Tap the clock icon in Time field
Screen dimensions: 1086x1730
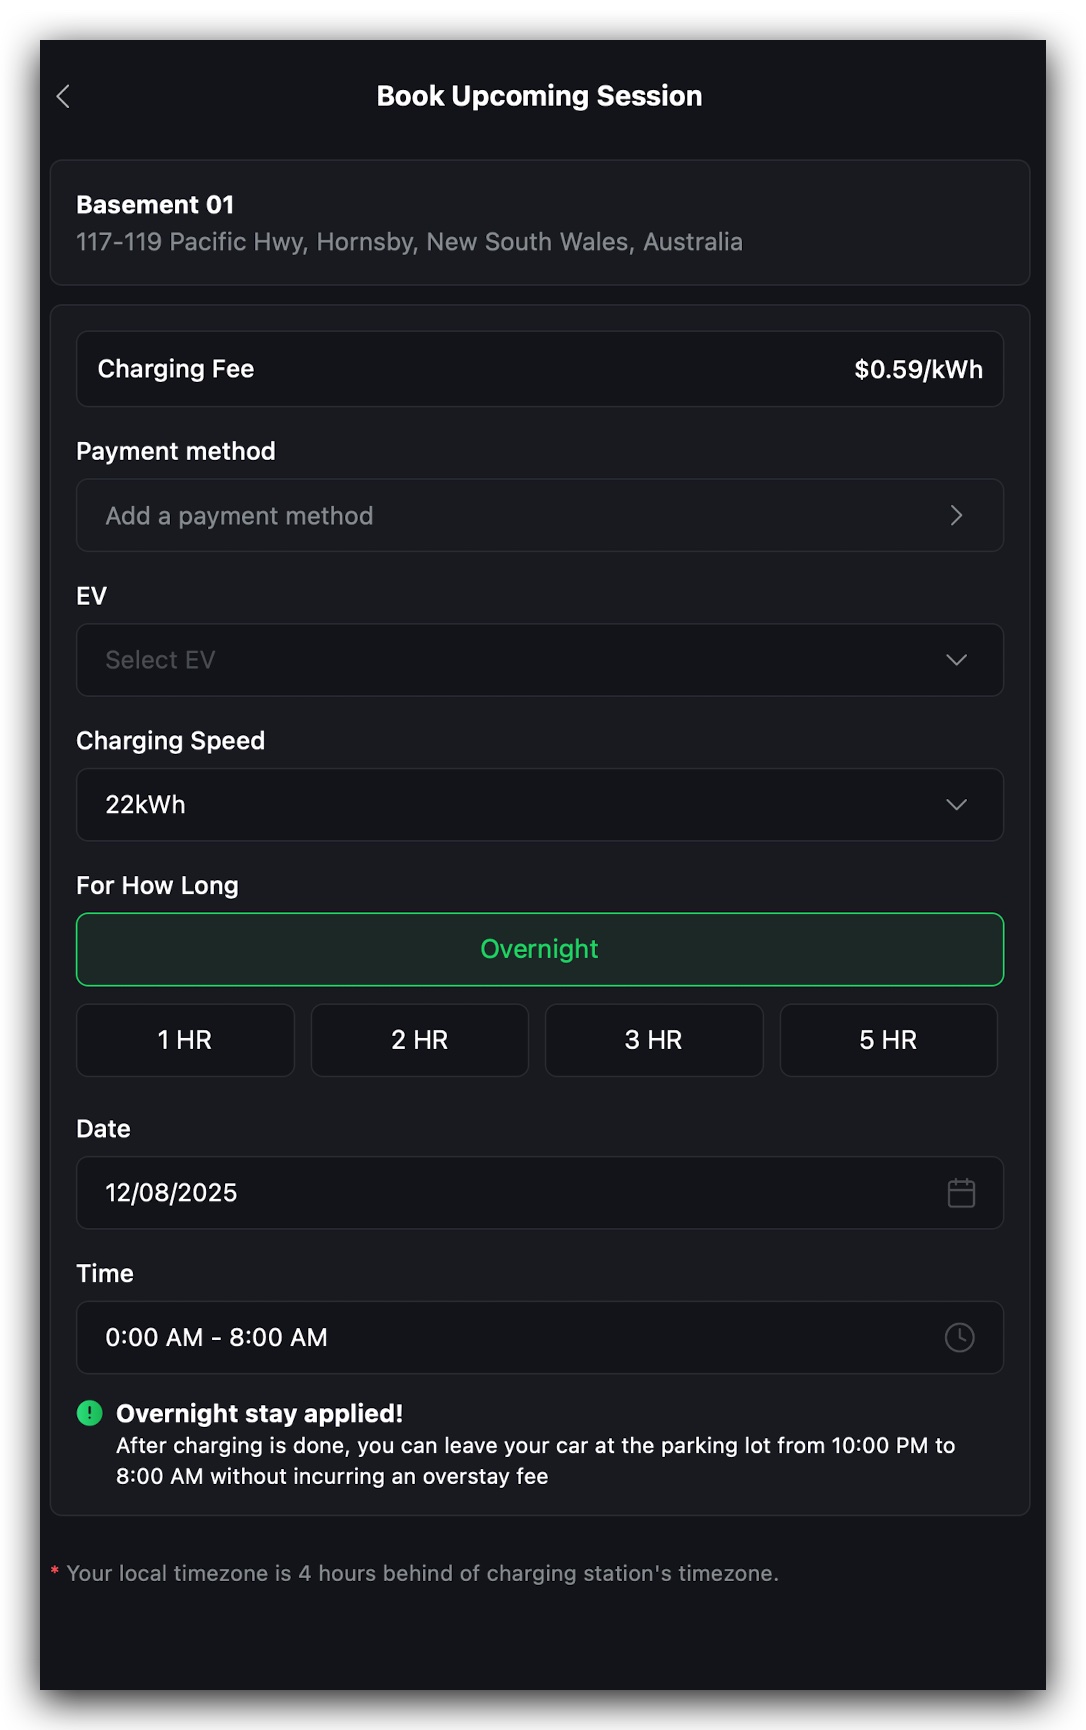(959, 1337)
